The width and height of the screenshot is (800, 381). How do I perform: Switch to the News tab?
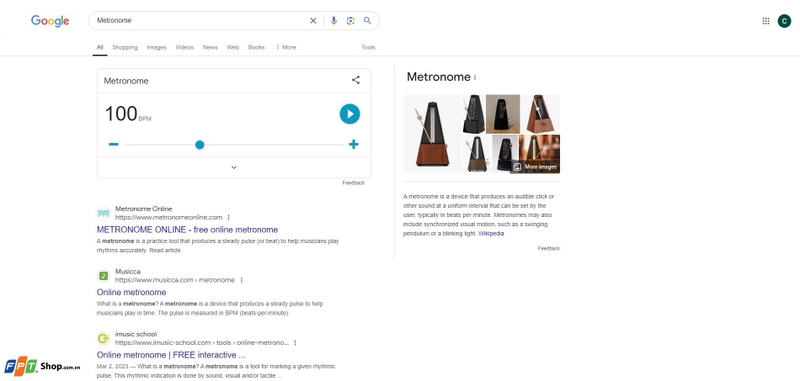click(210, 47)
